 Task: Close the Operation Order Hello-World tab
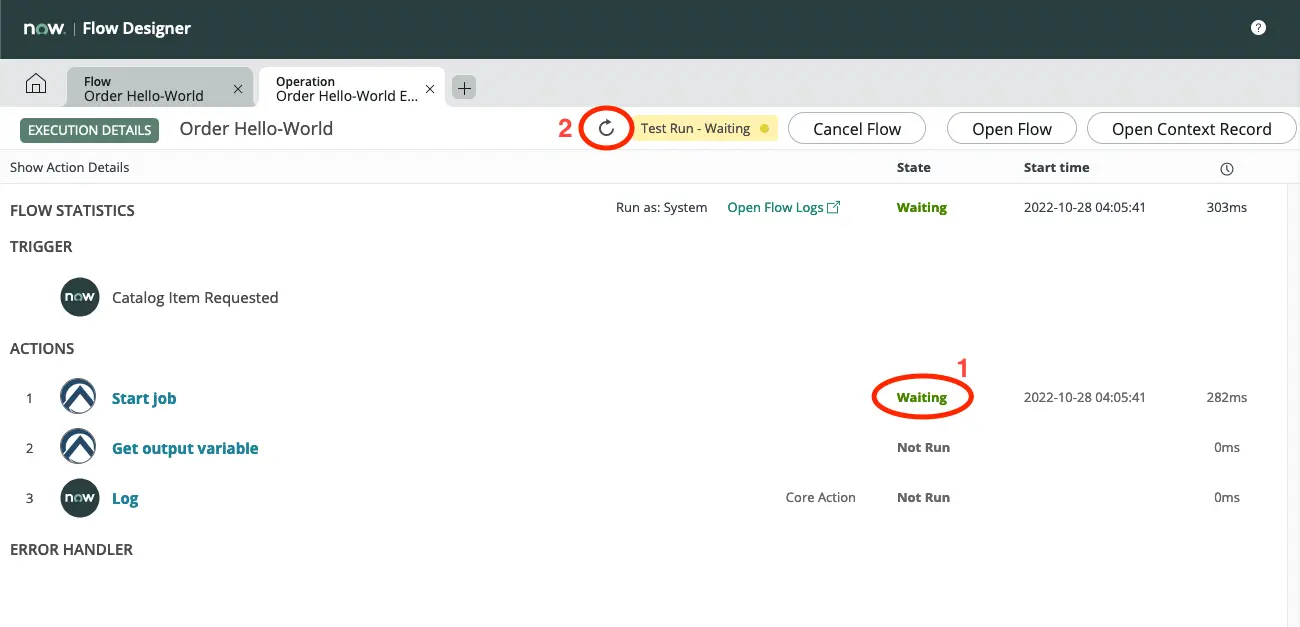(x=430, y=89)
